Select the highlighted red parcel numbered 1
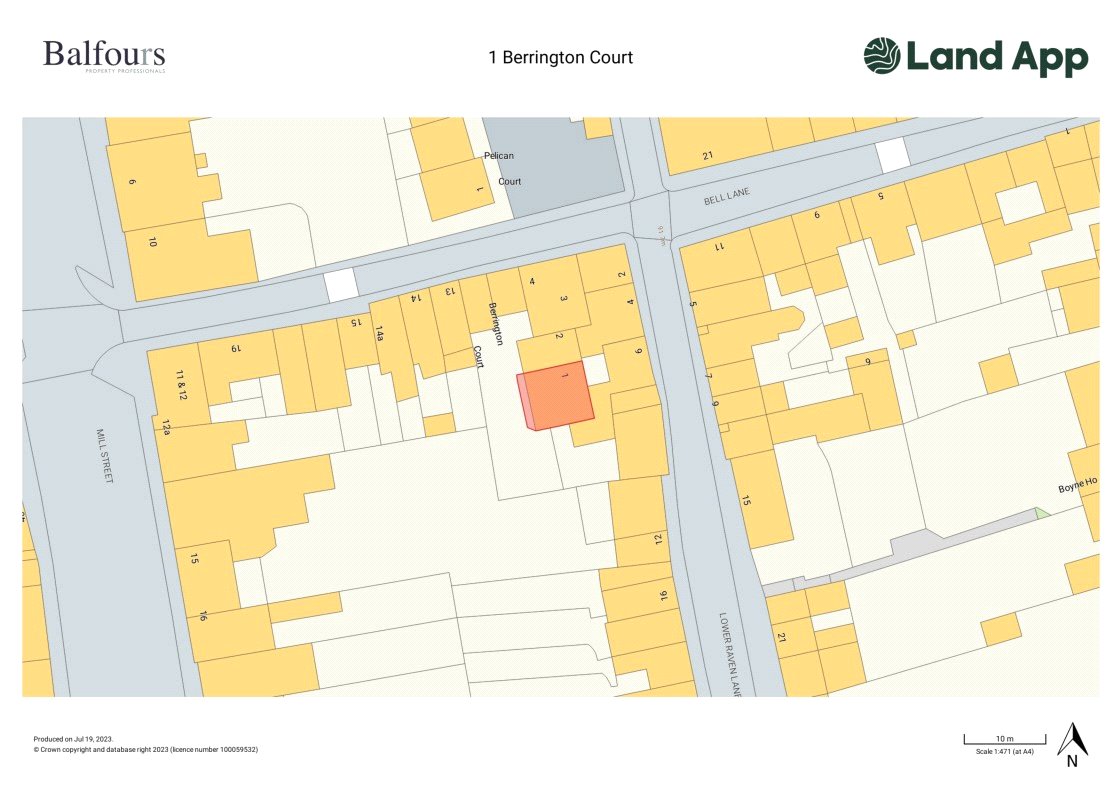Screen dimensions: 1120x791 click(x=556, y=394)
